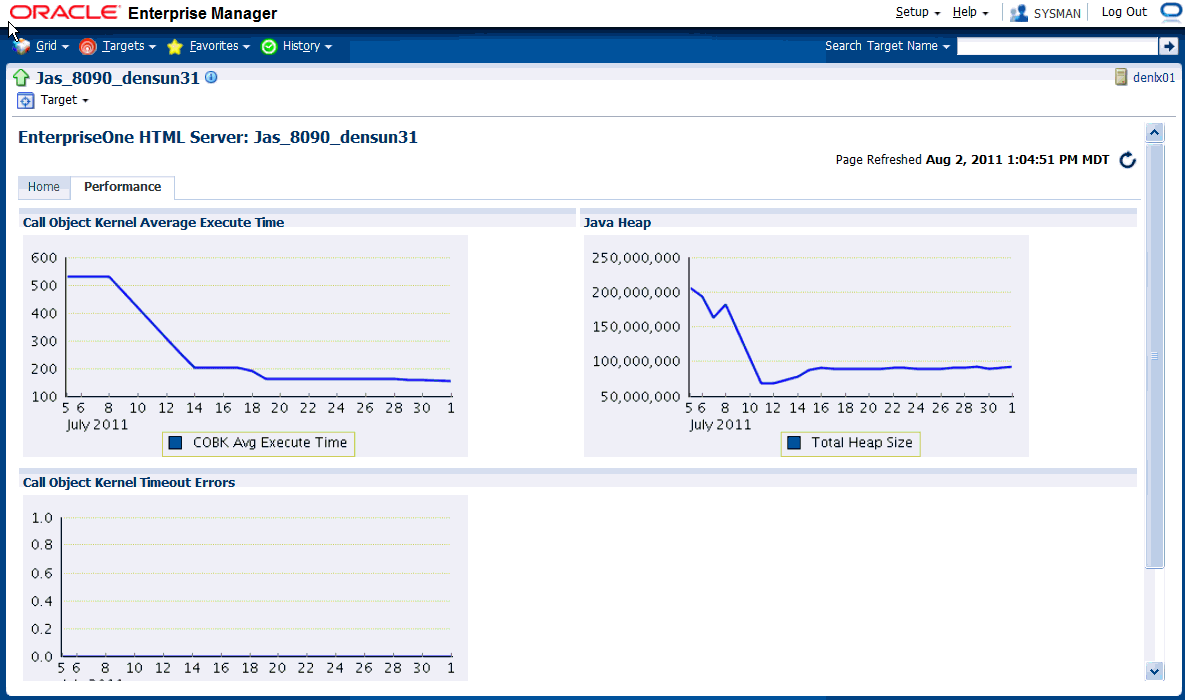Click the Call Object Kernel Timeout Errors heading
The image size is (1185, 700).
(128, 482)
